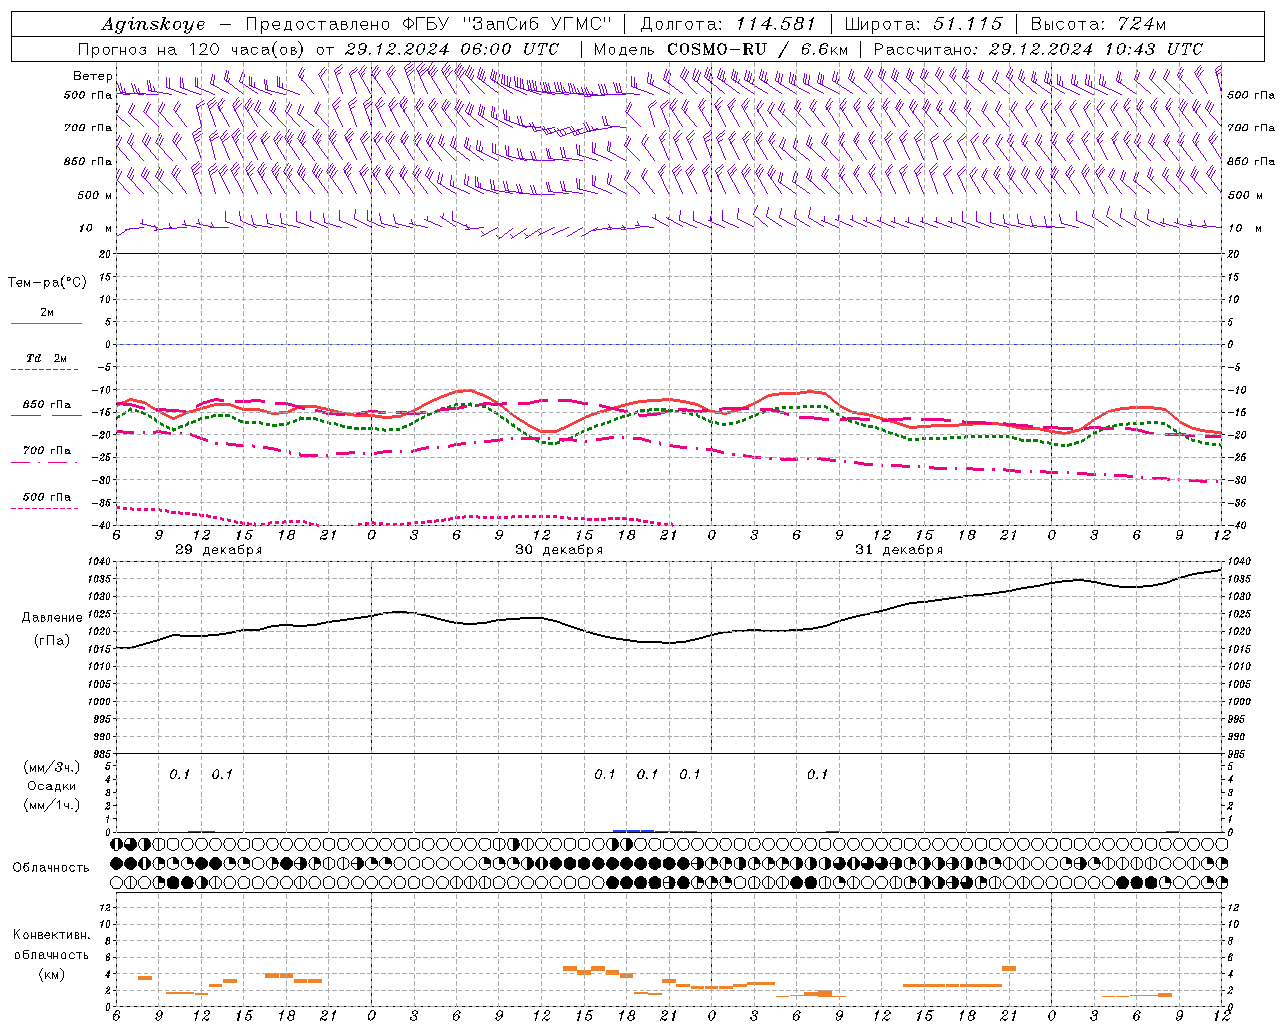1280x1024 pixels.
Task: Click the "(мм/3ч.)" precipitation unit label
Action: [x=52, y=767]
